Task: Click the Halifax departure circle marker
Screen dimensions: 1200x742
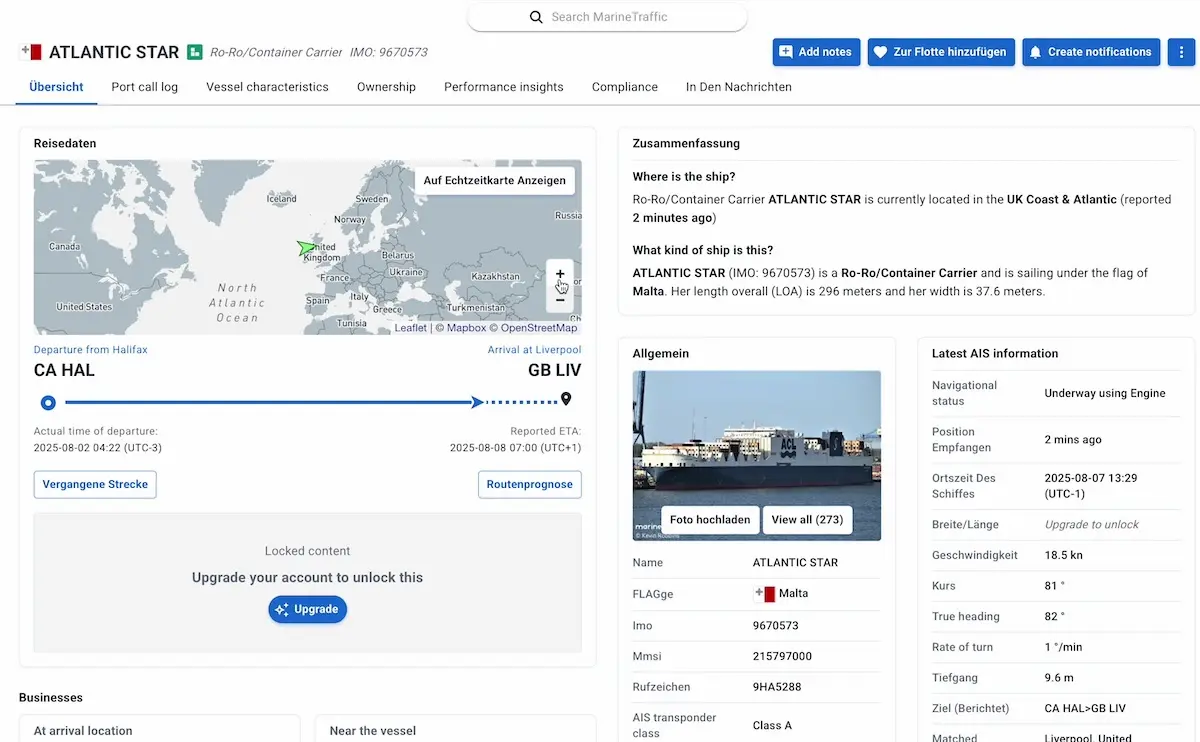Action: pyautogui.click(x=48, y=402)
